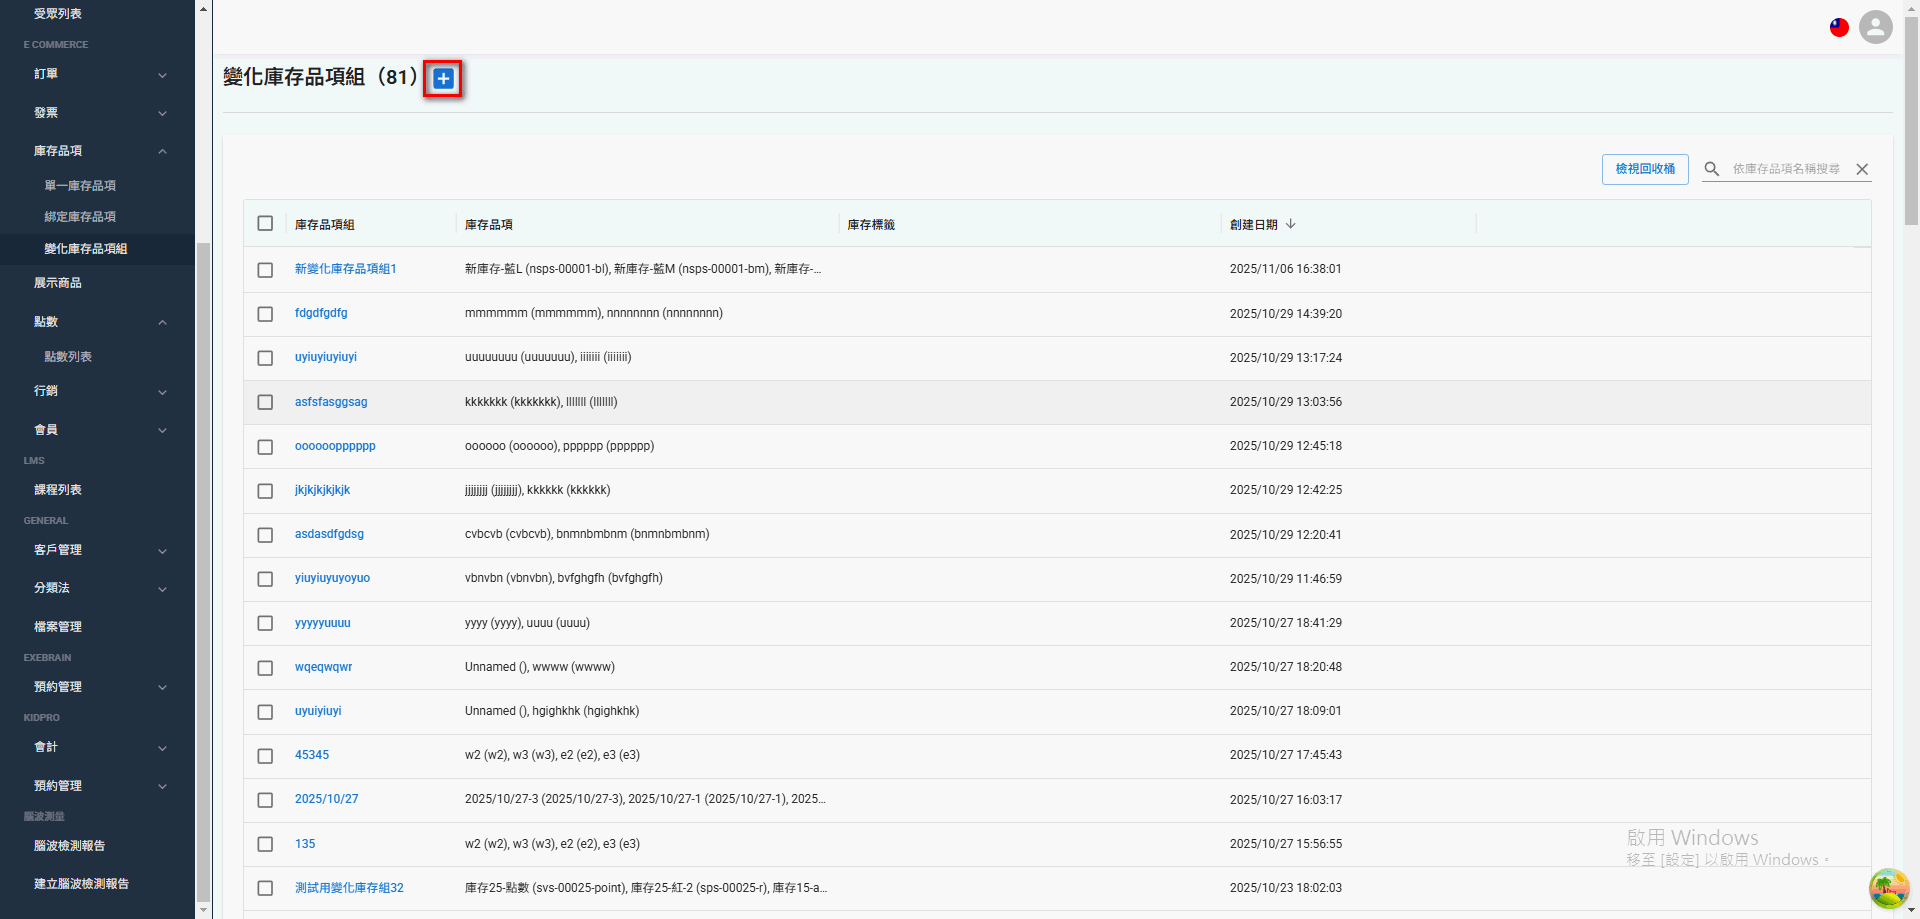Select 變化庫存品項組 in the sidebar
This screenshot has height=919, width=1920.
(x=86, y=249)
